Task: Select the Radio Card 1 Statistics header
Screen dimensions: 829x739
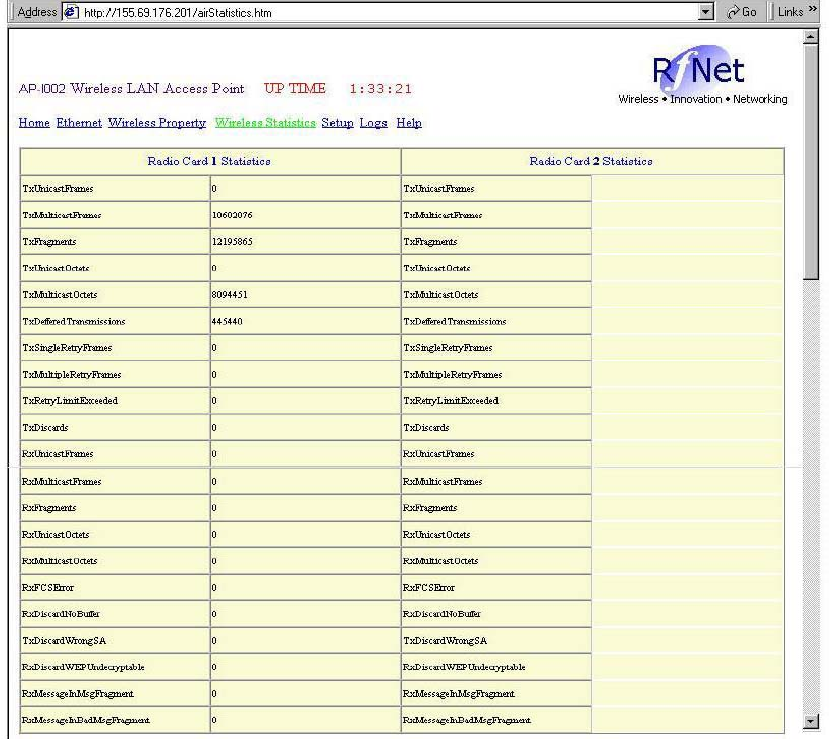Action: [209, 161]
